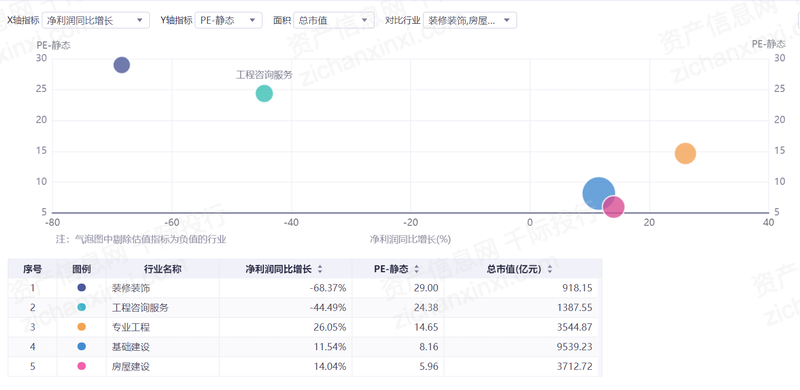Viewport: 800px width, 390px height.
Task: Click the 26.05% growth value
Action: [x=330, y=327]
